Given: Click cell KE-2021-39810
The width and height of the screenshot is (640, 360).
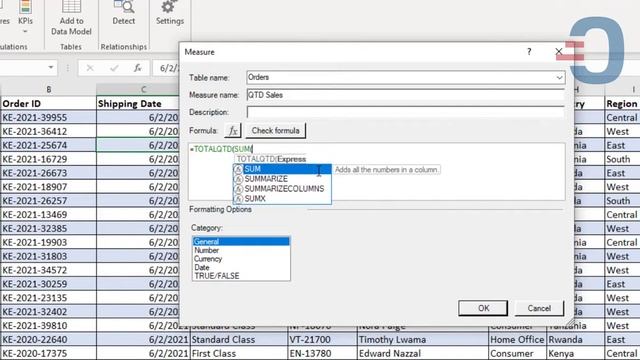Looking at the screenshot, I should 49,326.
